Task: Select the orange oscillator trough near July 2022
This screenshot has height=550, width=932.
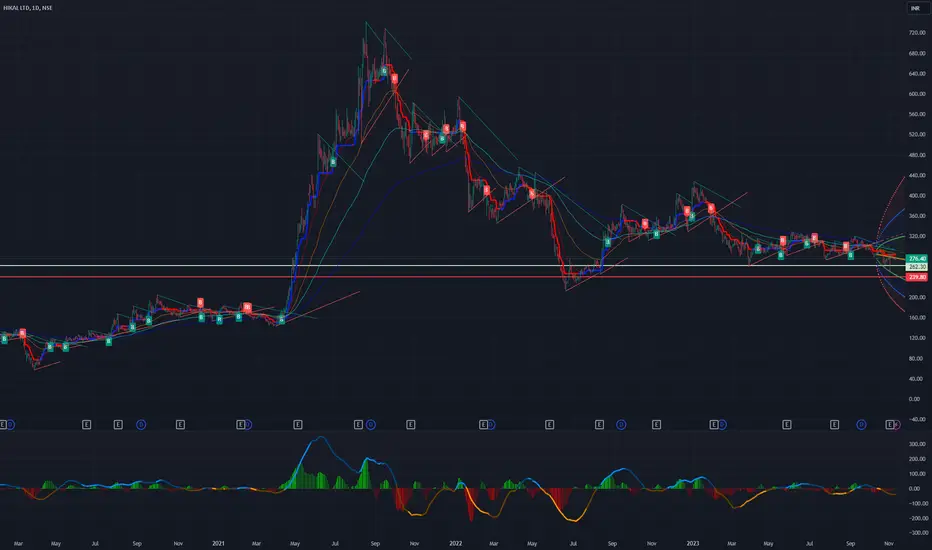Action: click(x=574, y=521)
